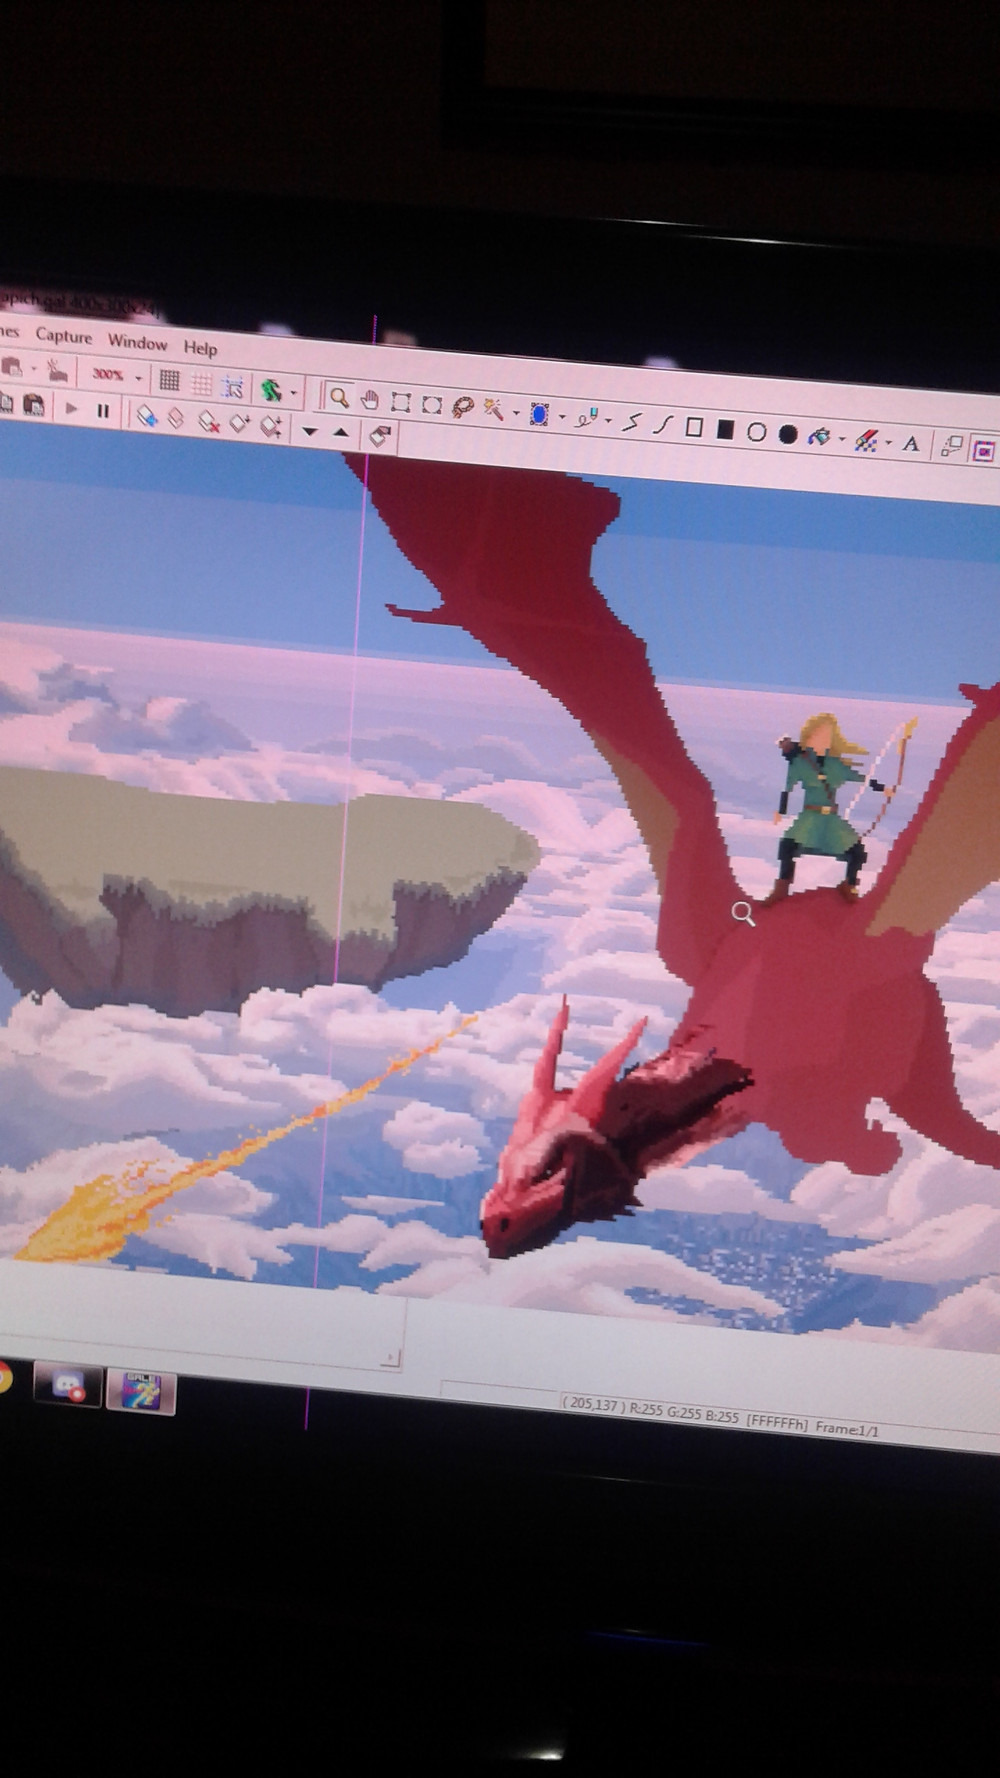
Task: Click the up triangle button
Action: (341, 433)
